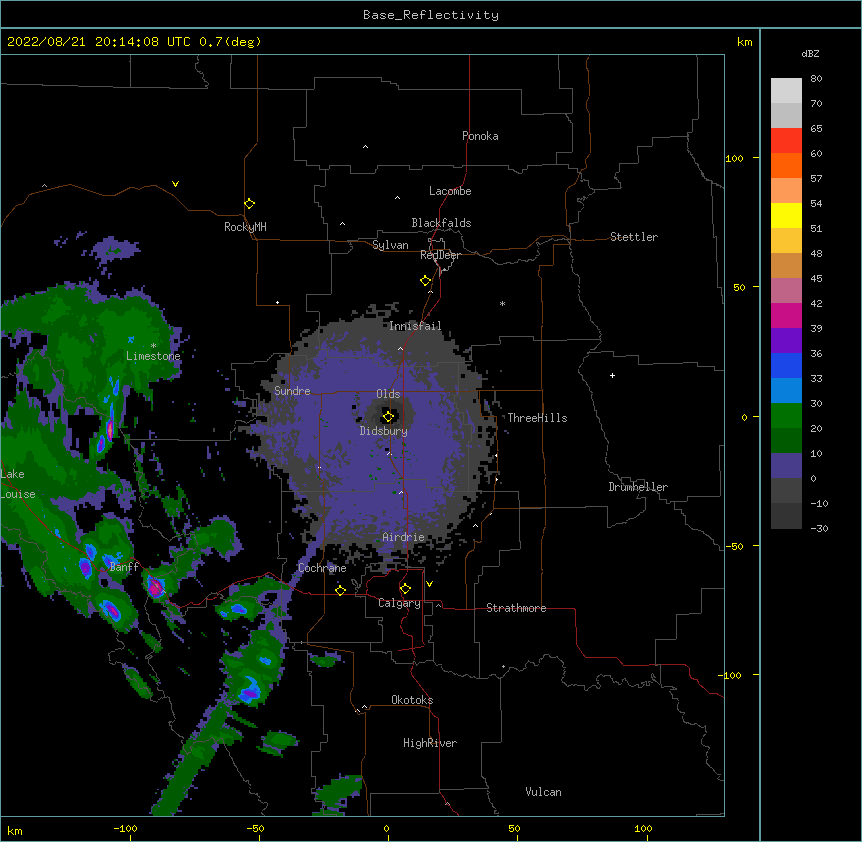This screenshot has height=842, width=862.
Task: Click the yellow diamond marker above Calgary label
Action: 405,589
